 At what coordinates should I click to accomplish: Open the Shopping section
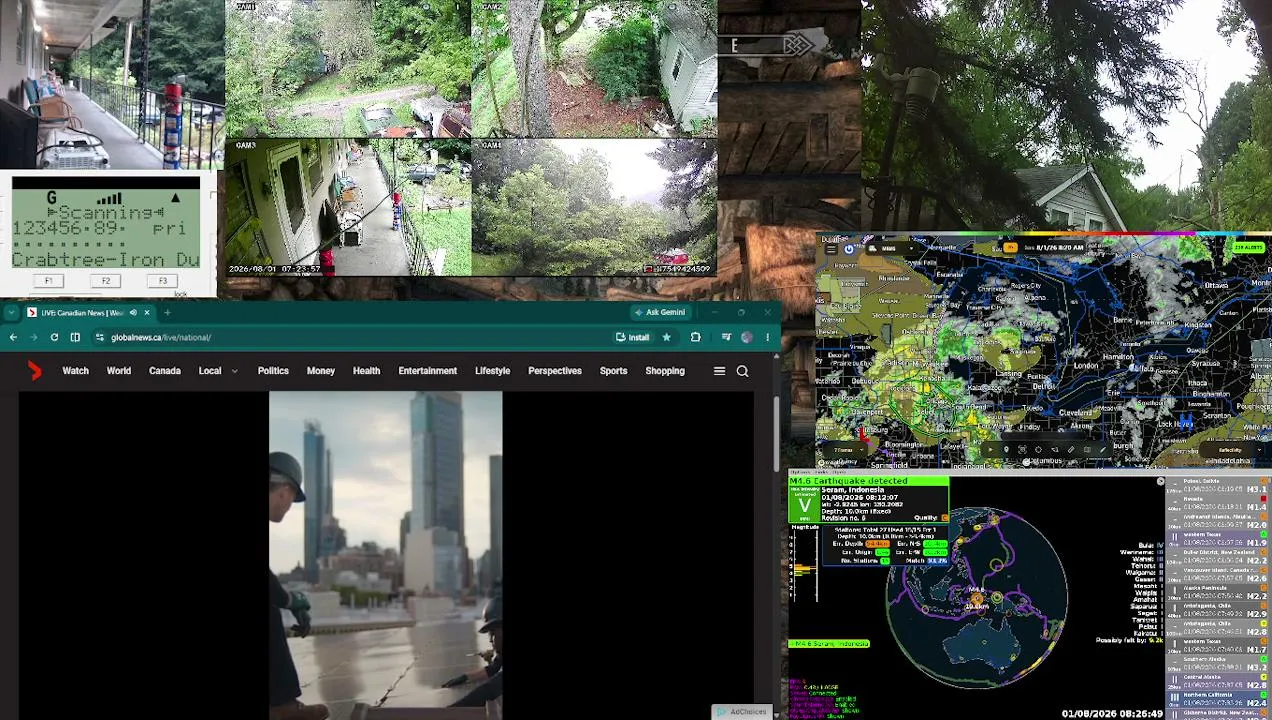tap(665, 371)
